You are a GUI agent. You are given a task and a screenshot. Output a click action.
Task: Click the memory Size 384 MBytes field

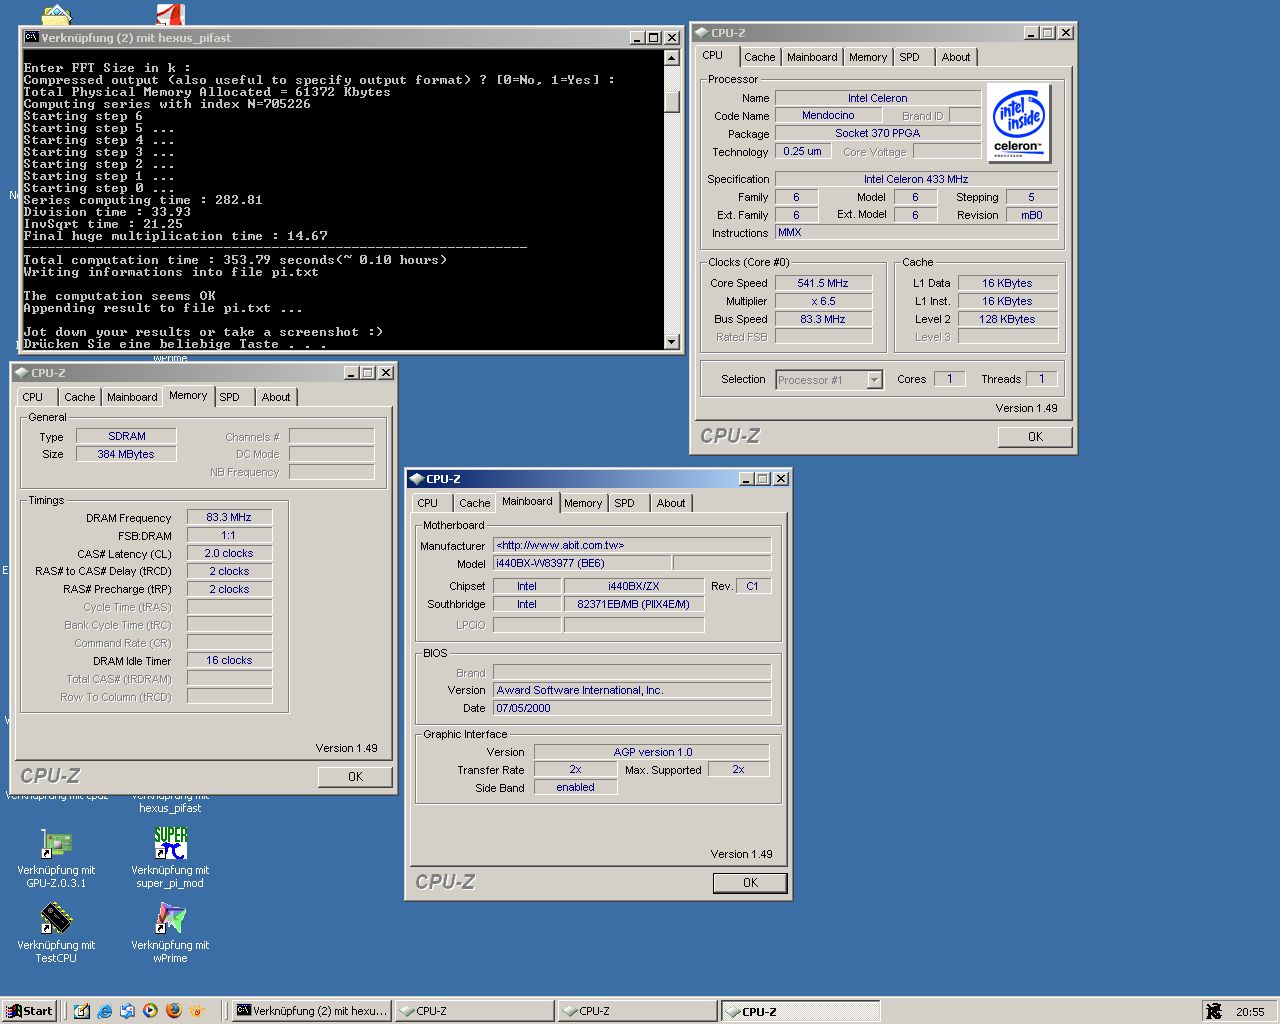pos(127,455)
